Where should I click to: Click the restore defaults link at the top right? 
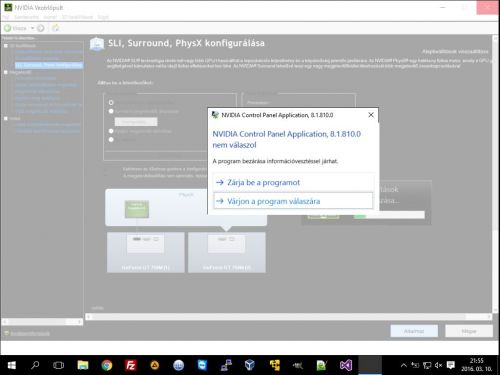[455, 52]
